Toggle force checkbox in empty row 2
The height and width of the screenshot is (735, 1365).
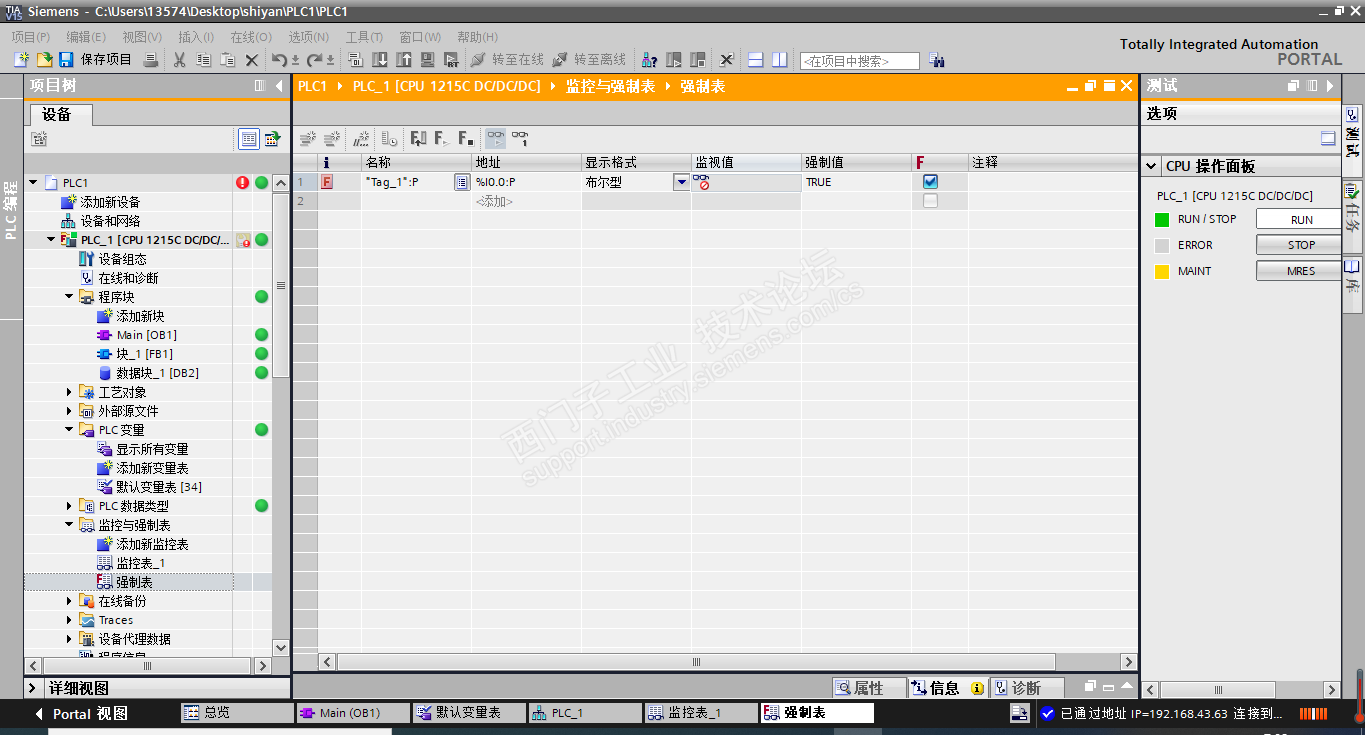930,201
